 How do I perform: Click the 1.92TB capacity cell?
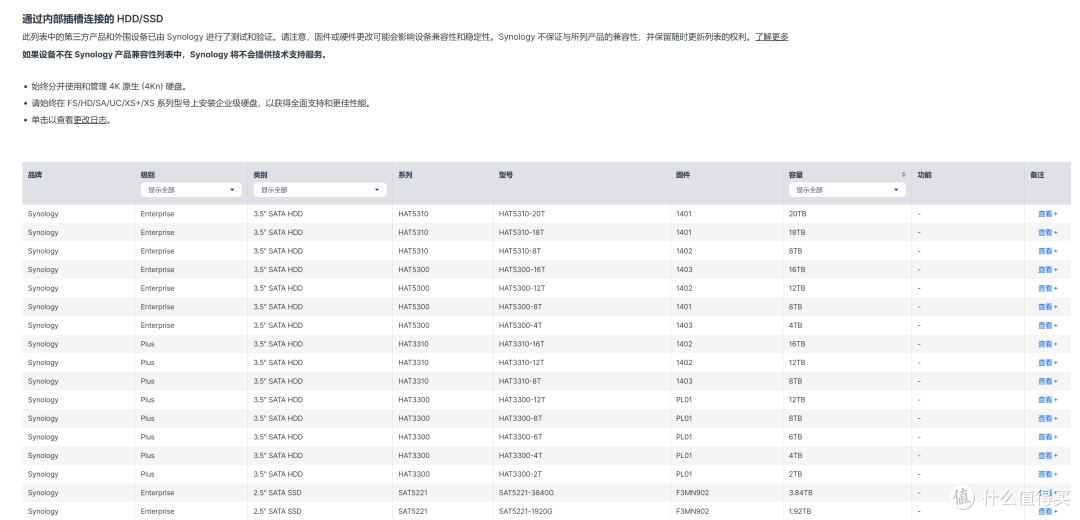click(x=800, y=512)
